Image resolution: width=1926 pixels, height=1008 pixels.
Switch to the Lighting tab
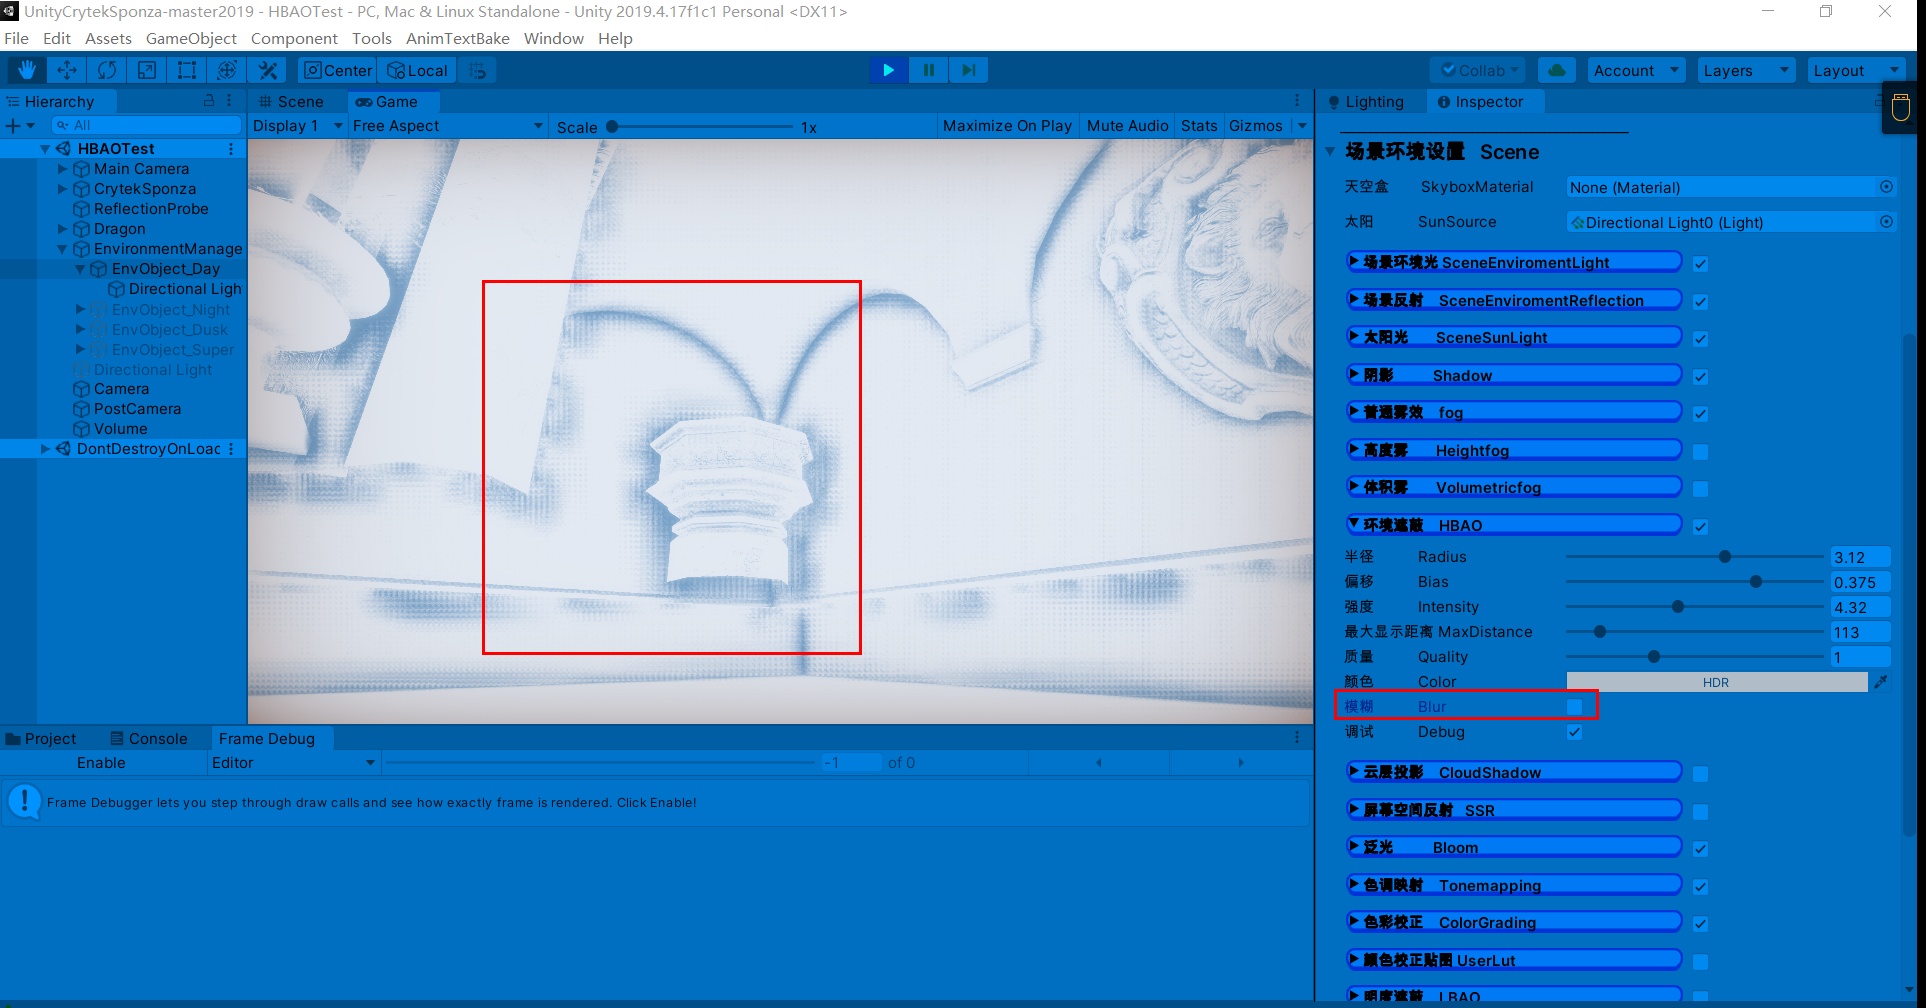tap(1366, 101)
